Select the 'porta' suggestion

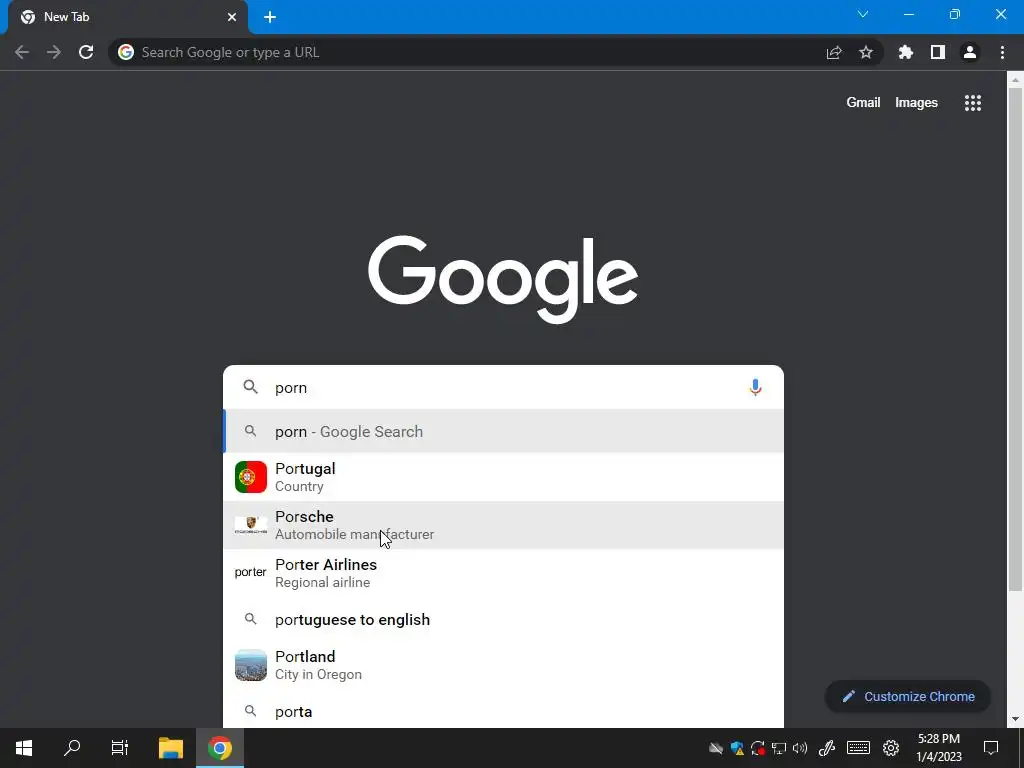[x=503, y=711]
